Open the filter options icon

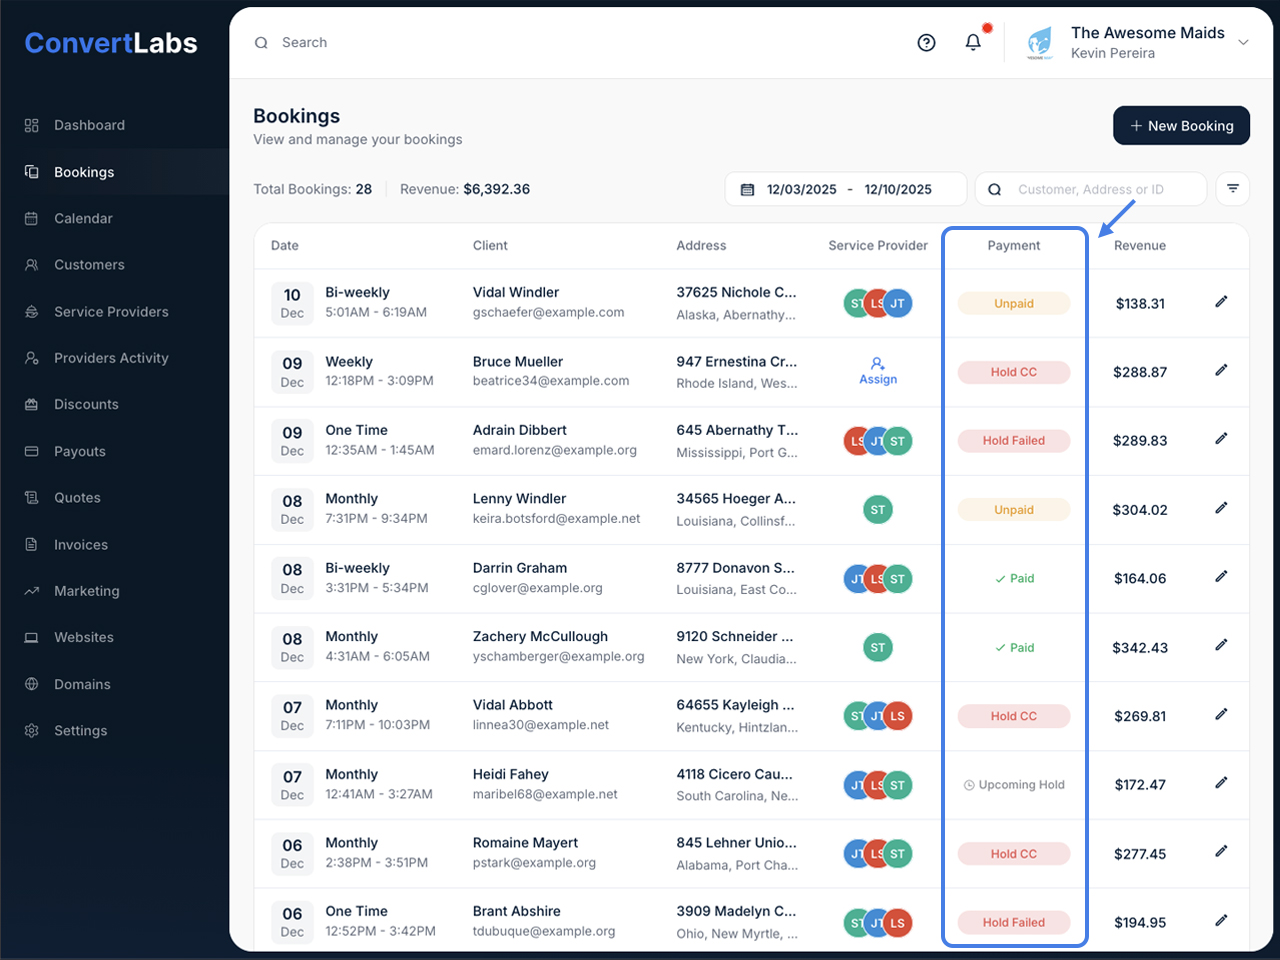[x=1232, y=189]
